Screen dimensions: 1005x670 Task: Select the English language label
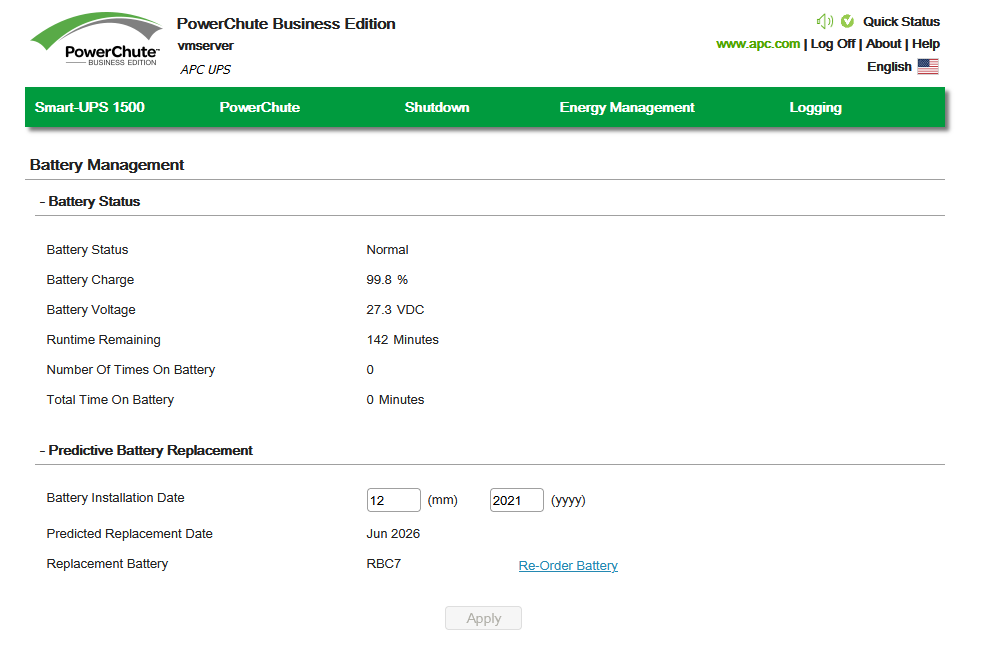click(889, 67)
